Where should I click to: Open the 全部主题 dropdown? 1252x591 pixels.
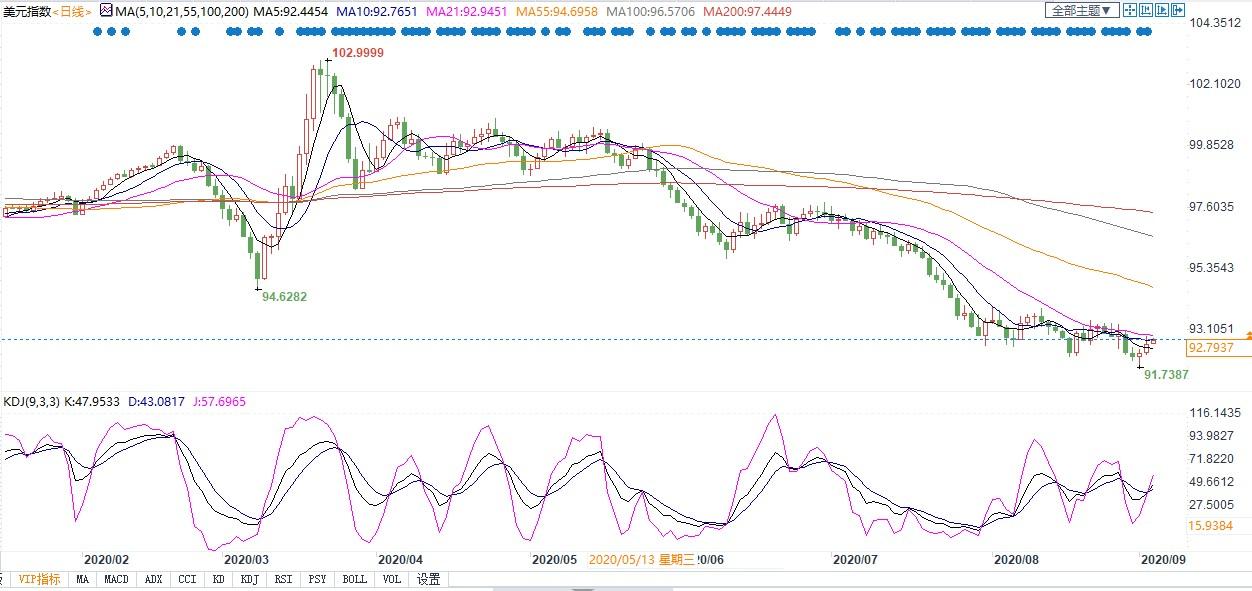point(1081,11)
